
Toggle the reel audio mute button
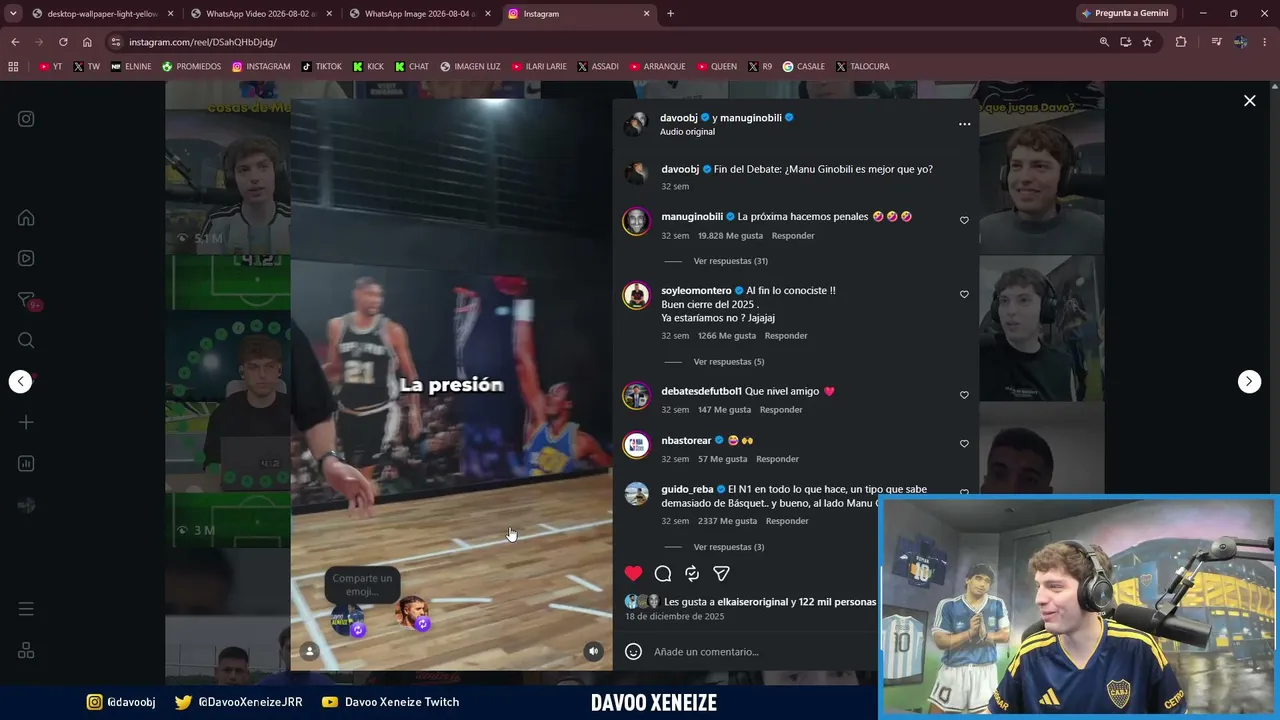(x=593, y=651)
